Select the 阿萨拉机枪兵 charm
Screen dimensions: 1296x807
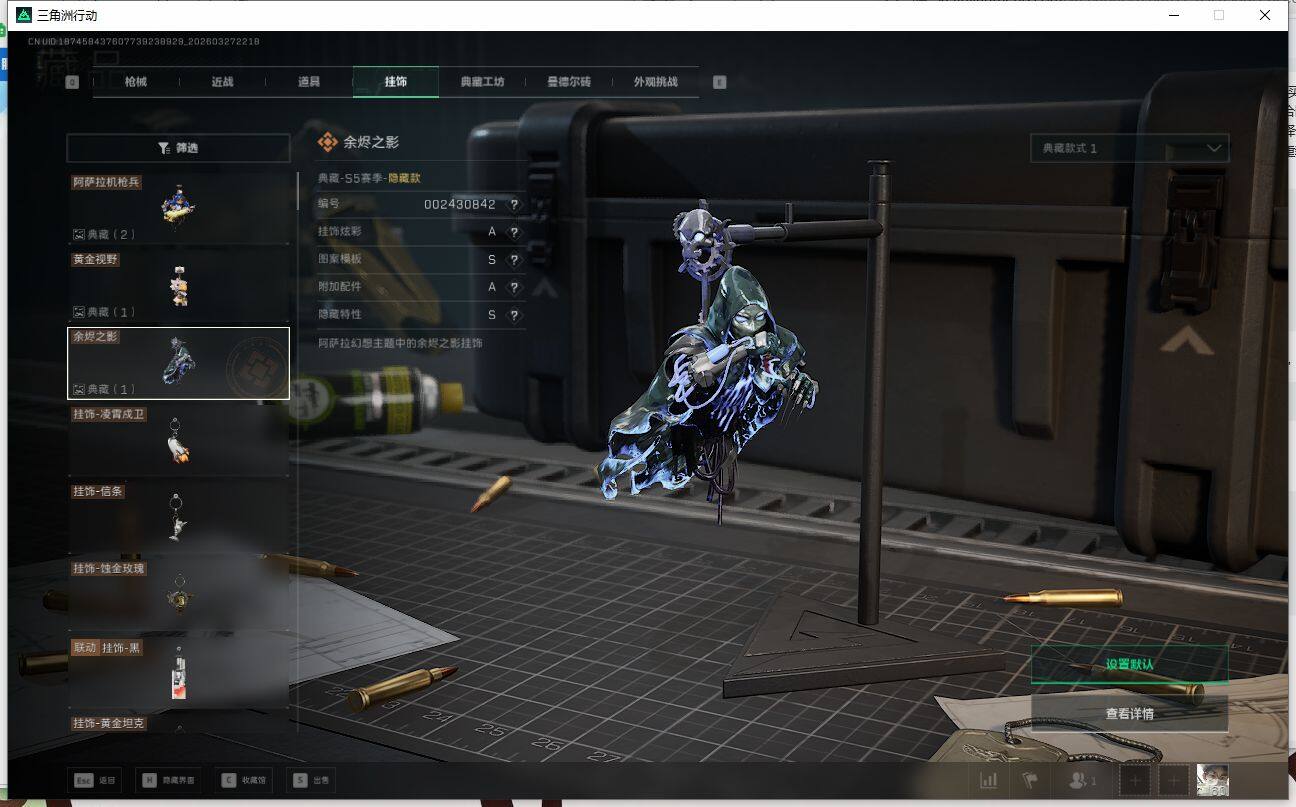coord(178,208)
